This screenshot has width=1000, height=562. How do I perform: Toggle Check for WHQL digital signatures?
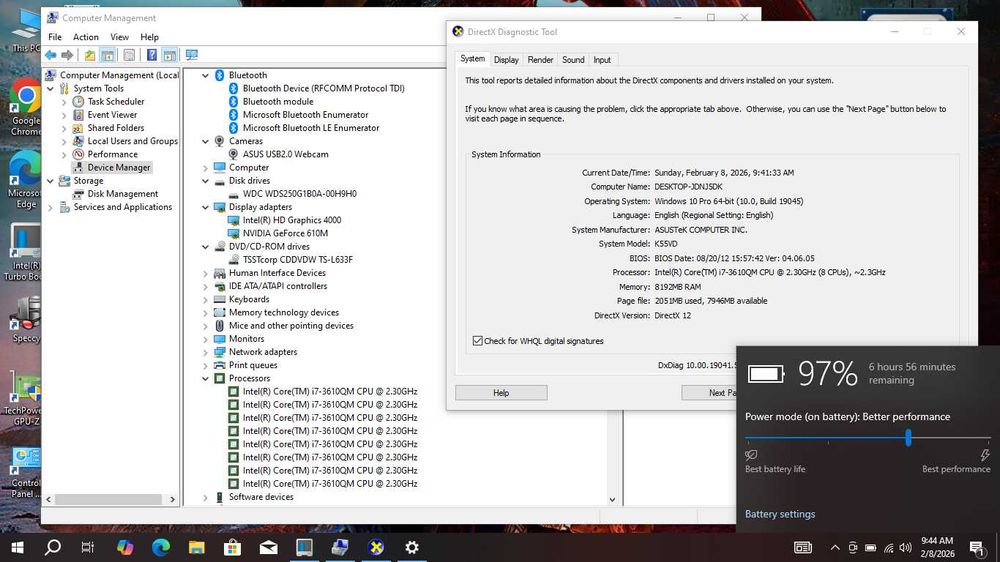click(478, 341)
